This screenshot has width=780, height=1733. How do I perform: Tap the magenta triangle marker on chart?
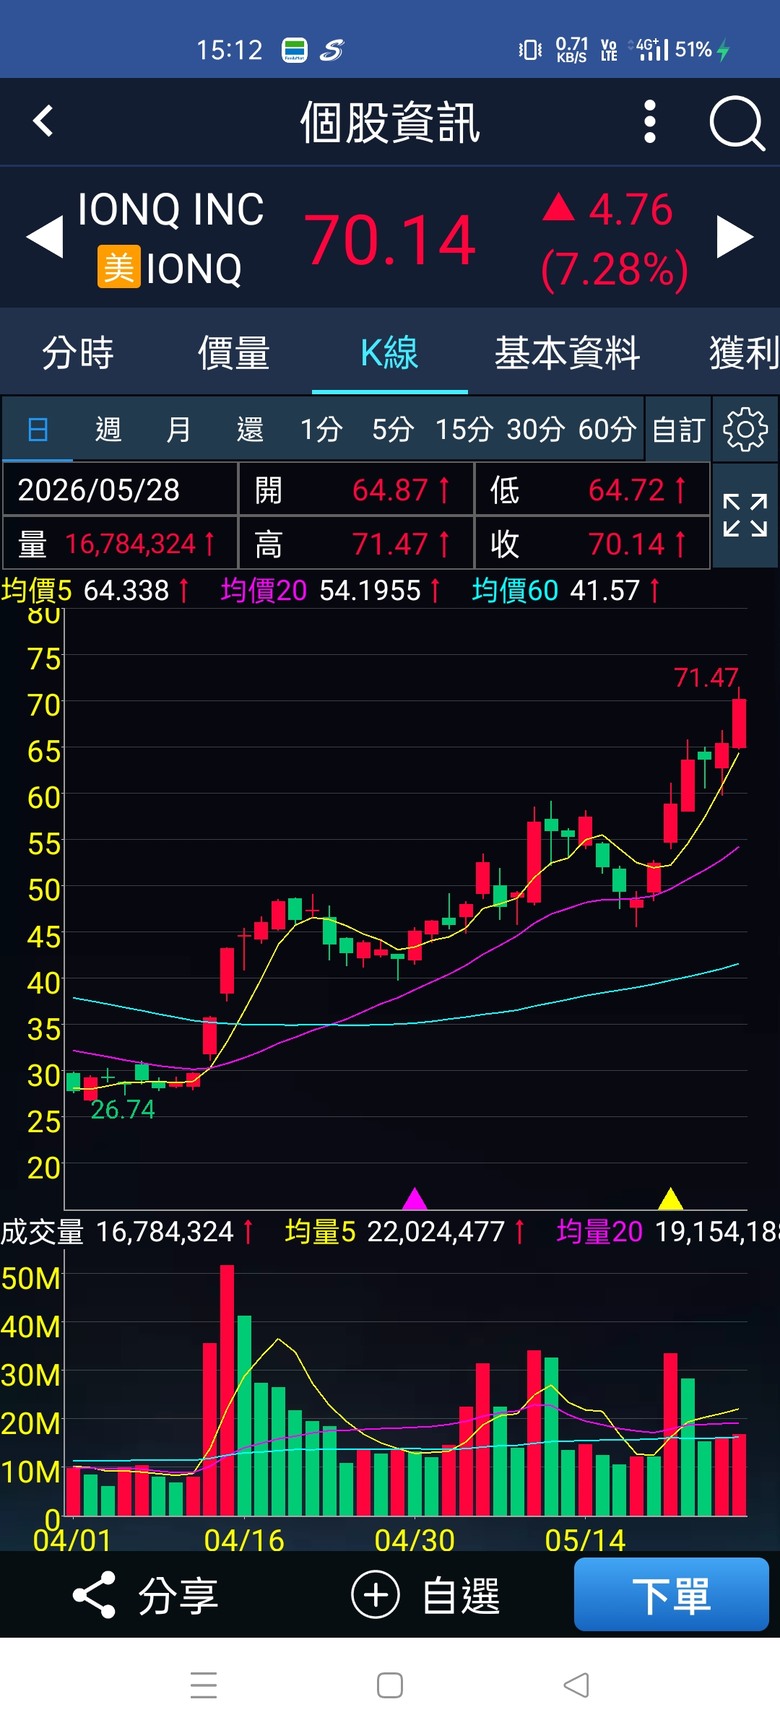pyautogui.click(x=414, y=1198)
